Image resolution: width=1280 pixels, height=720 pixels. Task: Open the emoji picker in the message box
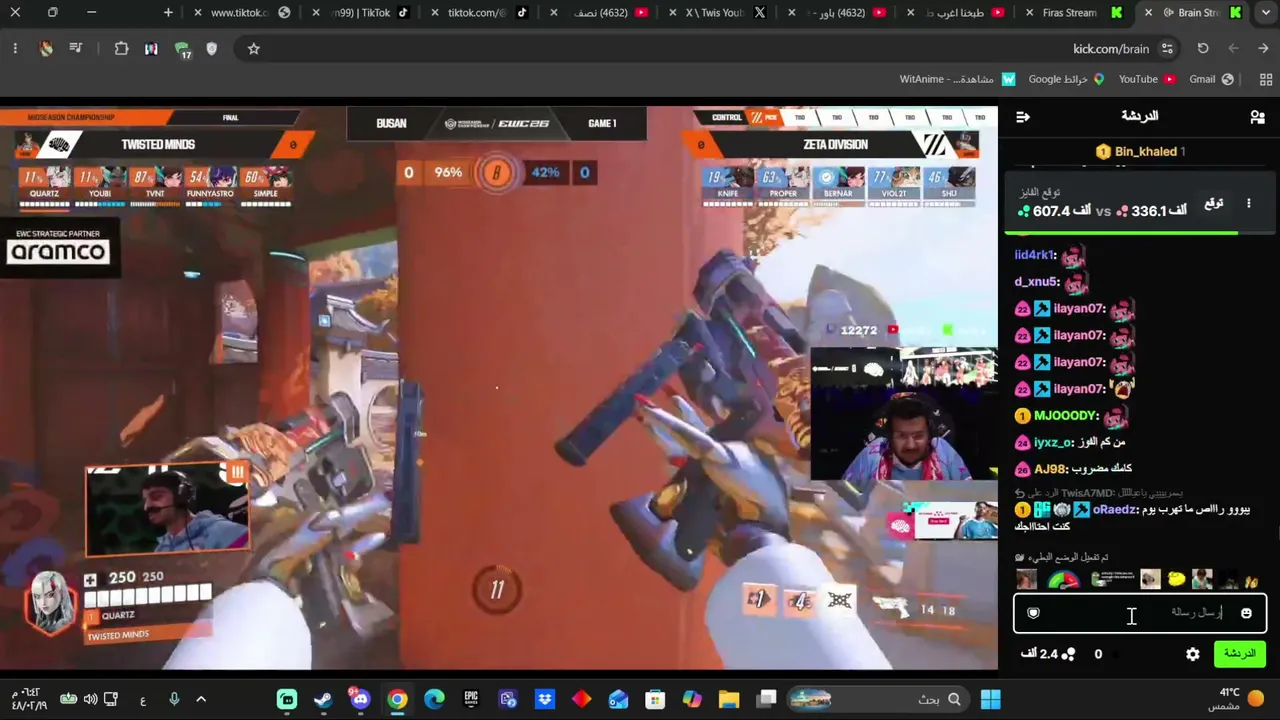[x=1246, y=613]
